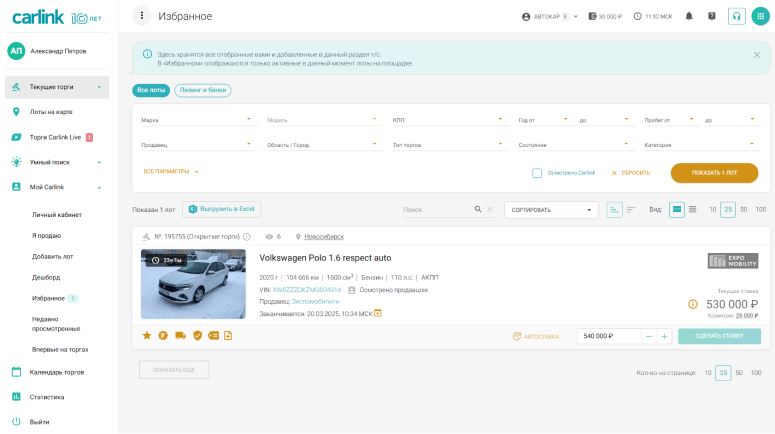Click the help question mark icon
Viewport: 775px width, 434px height.
pyautogui.click(x=711, y=16)
